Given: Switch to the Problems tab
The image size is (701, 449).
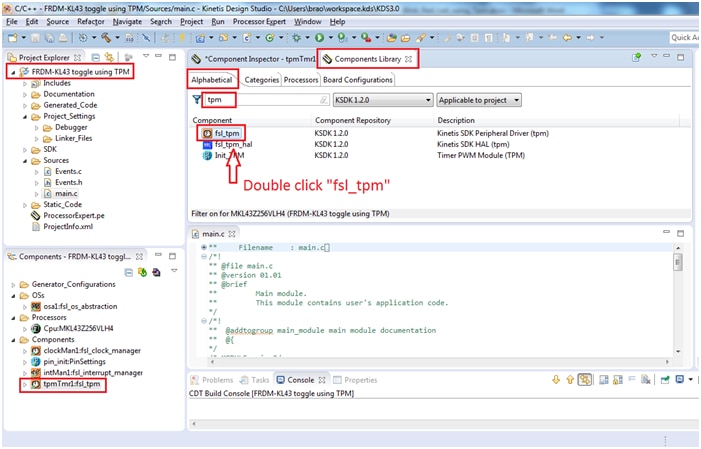Looking at the screenshot, I should coord(212,380).
